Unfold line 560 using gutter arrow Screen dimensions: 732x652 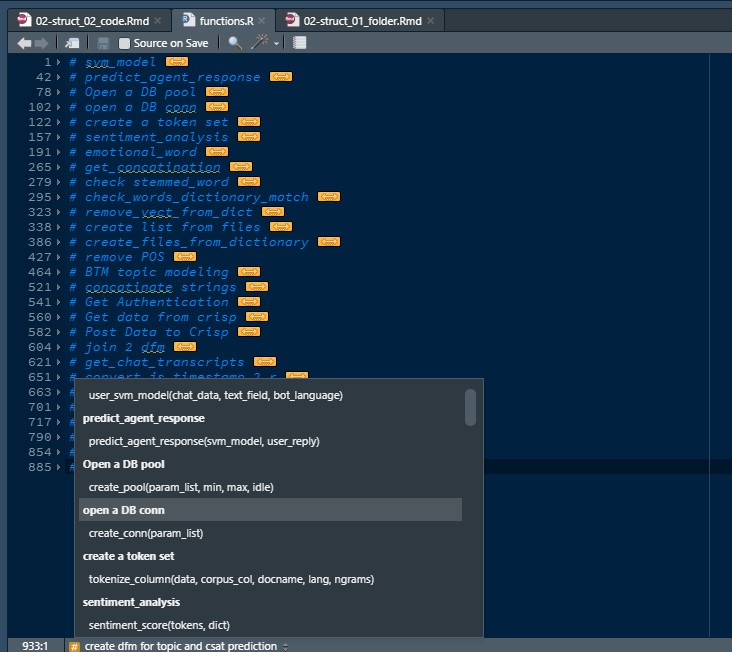pos(58,317)
